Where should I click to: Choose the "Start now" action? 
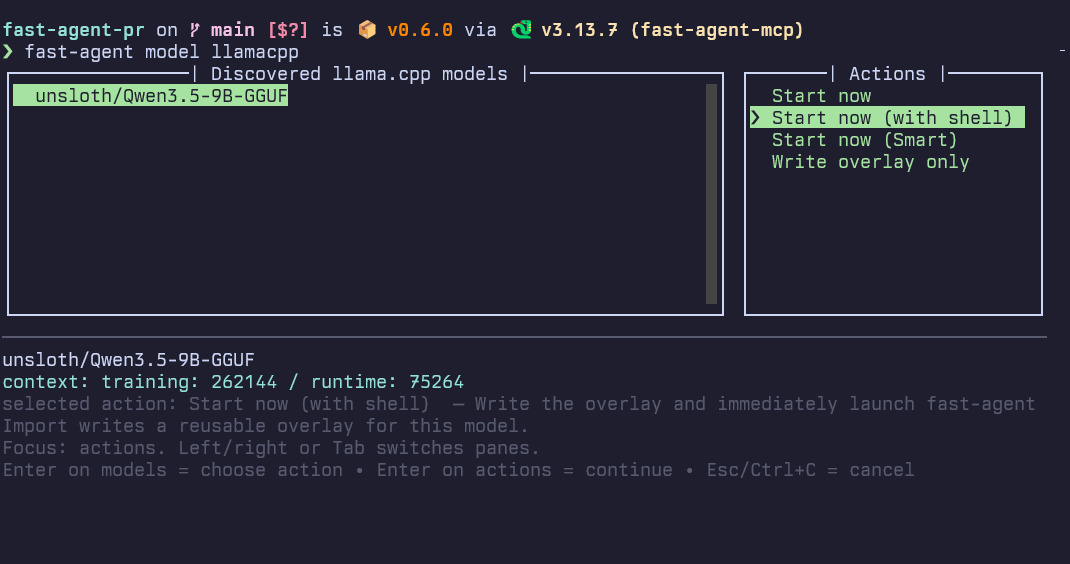(821, 96)
